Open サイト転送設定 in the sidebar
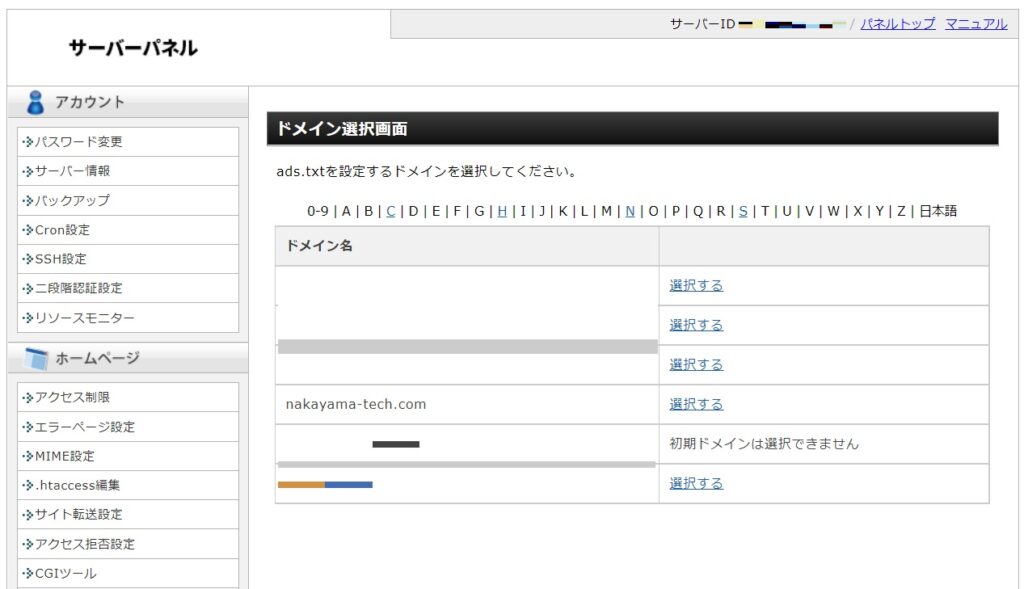The width and height of the screenshot is (1024, 589). [x=79, y=514]
